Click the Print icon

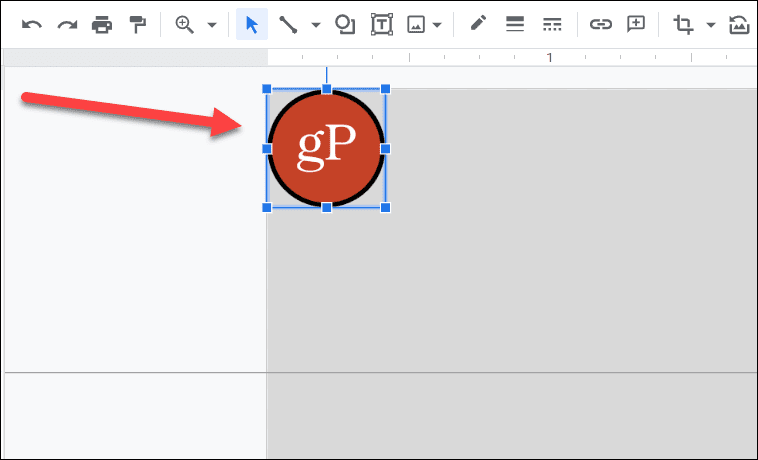102,24
